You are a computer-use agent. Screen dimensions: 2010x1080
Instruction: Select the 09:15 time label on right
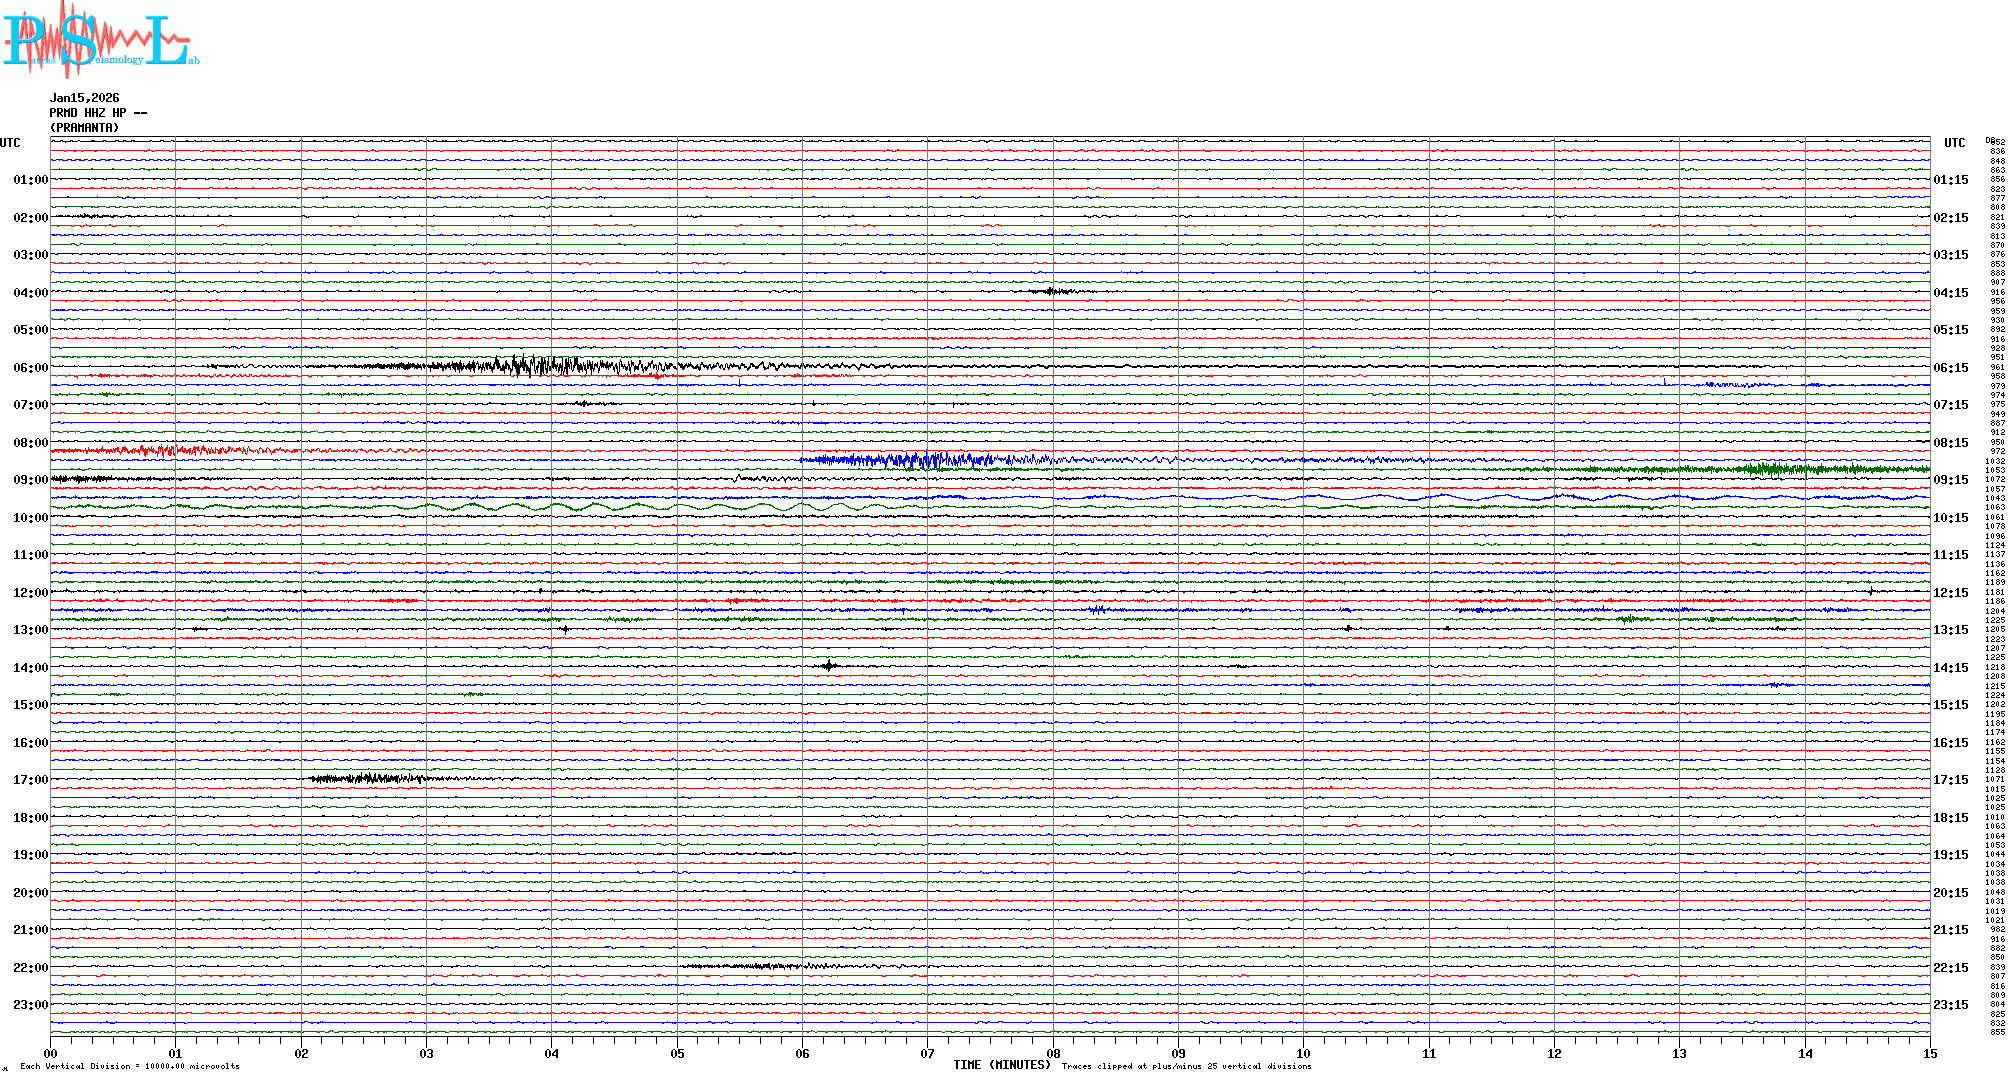pyautogui.click(x=1950, y=480)
